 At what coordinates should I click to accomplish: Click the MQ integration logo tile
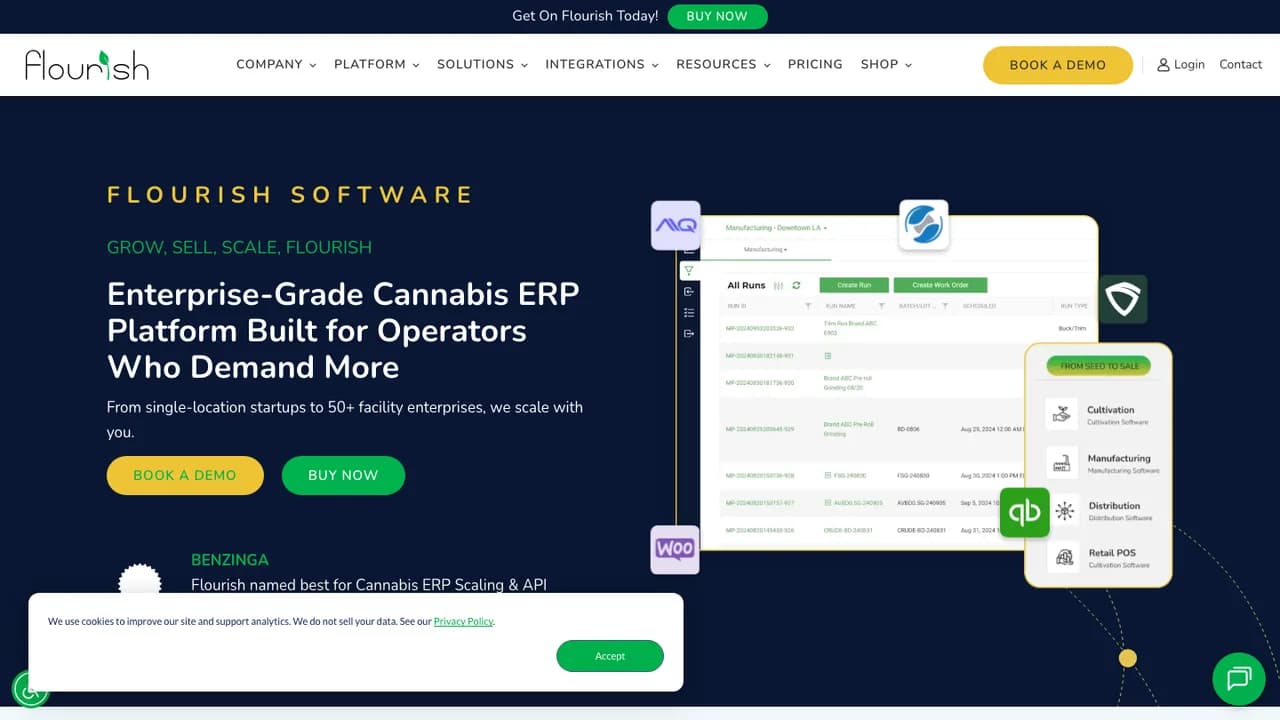(676, 226)
